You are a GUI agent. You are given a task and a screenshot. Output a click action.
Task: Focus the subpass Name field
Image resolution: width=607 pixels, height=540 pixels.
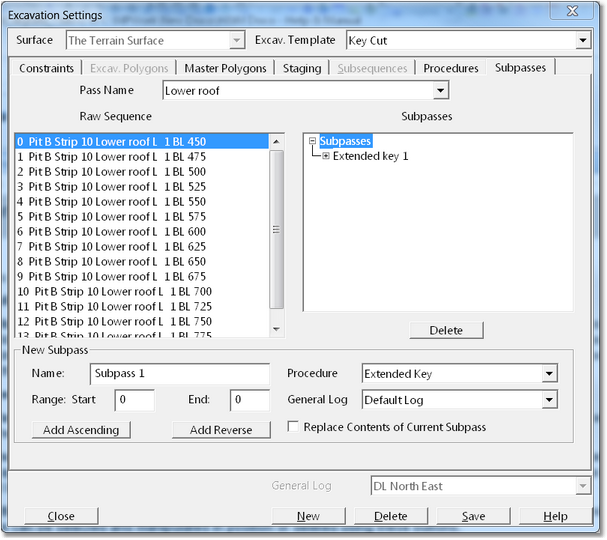[x=180, y=374]
